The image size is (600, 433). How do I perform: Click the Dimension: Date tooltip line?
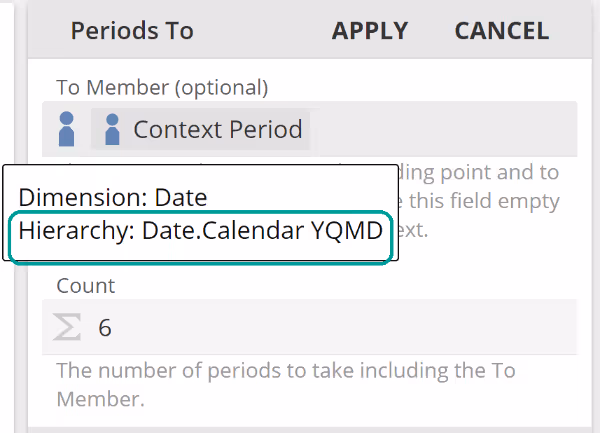point(113,196)
